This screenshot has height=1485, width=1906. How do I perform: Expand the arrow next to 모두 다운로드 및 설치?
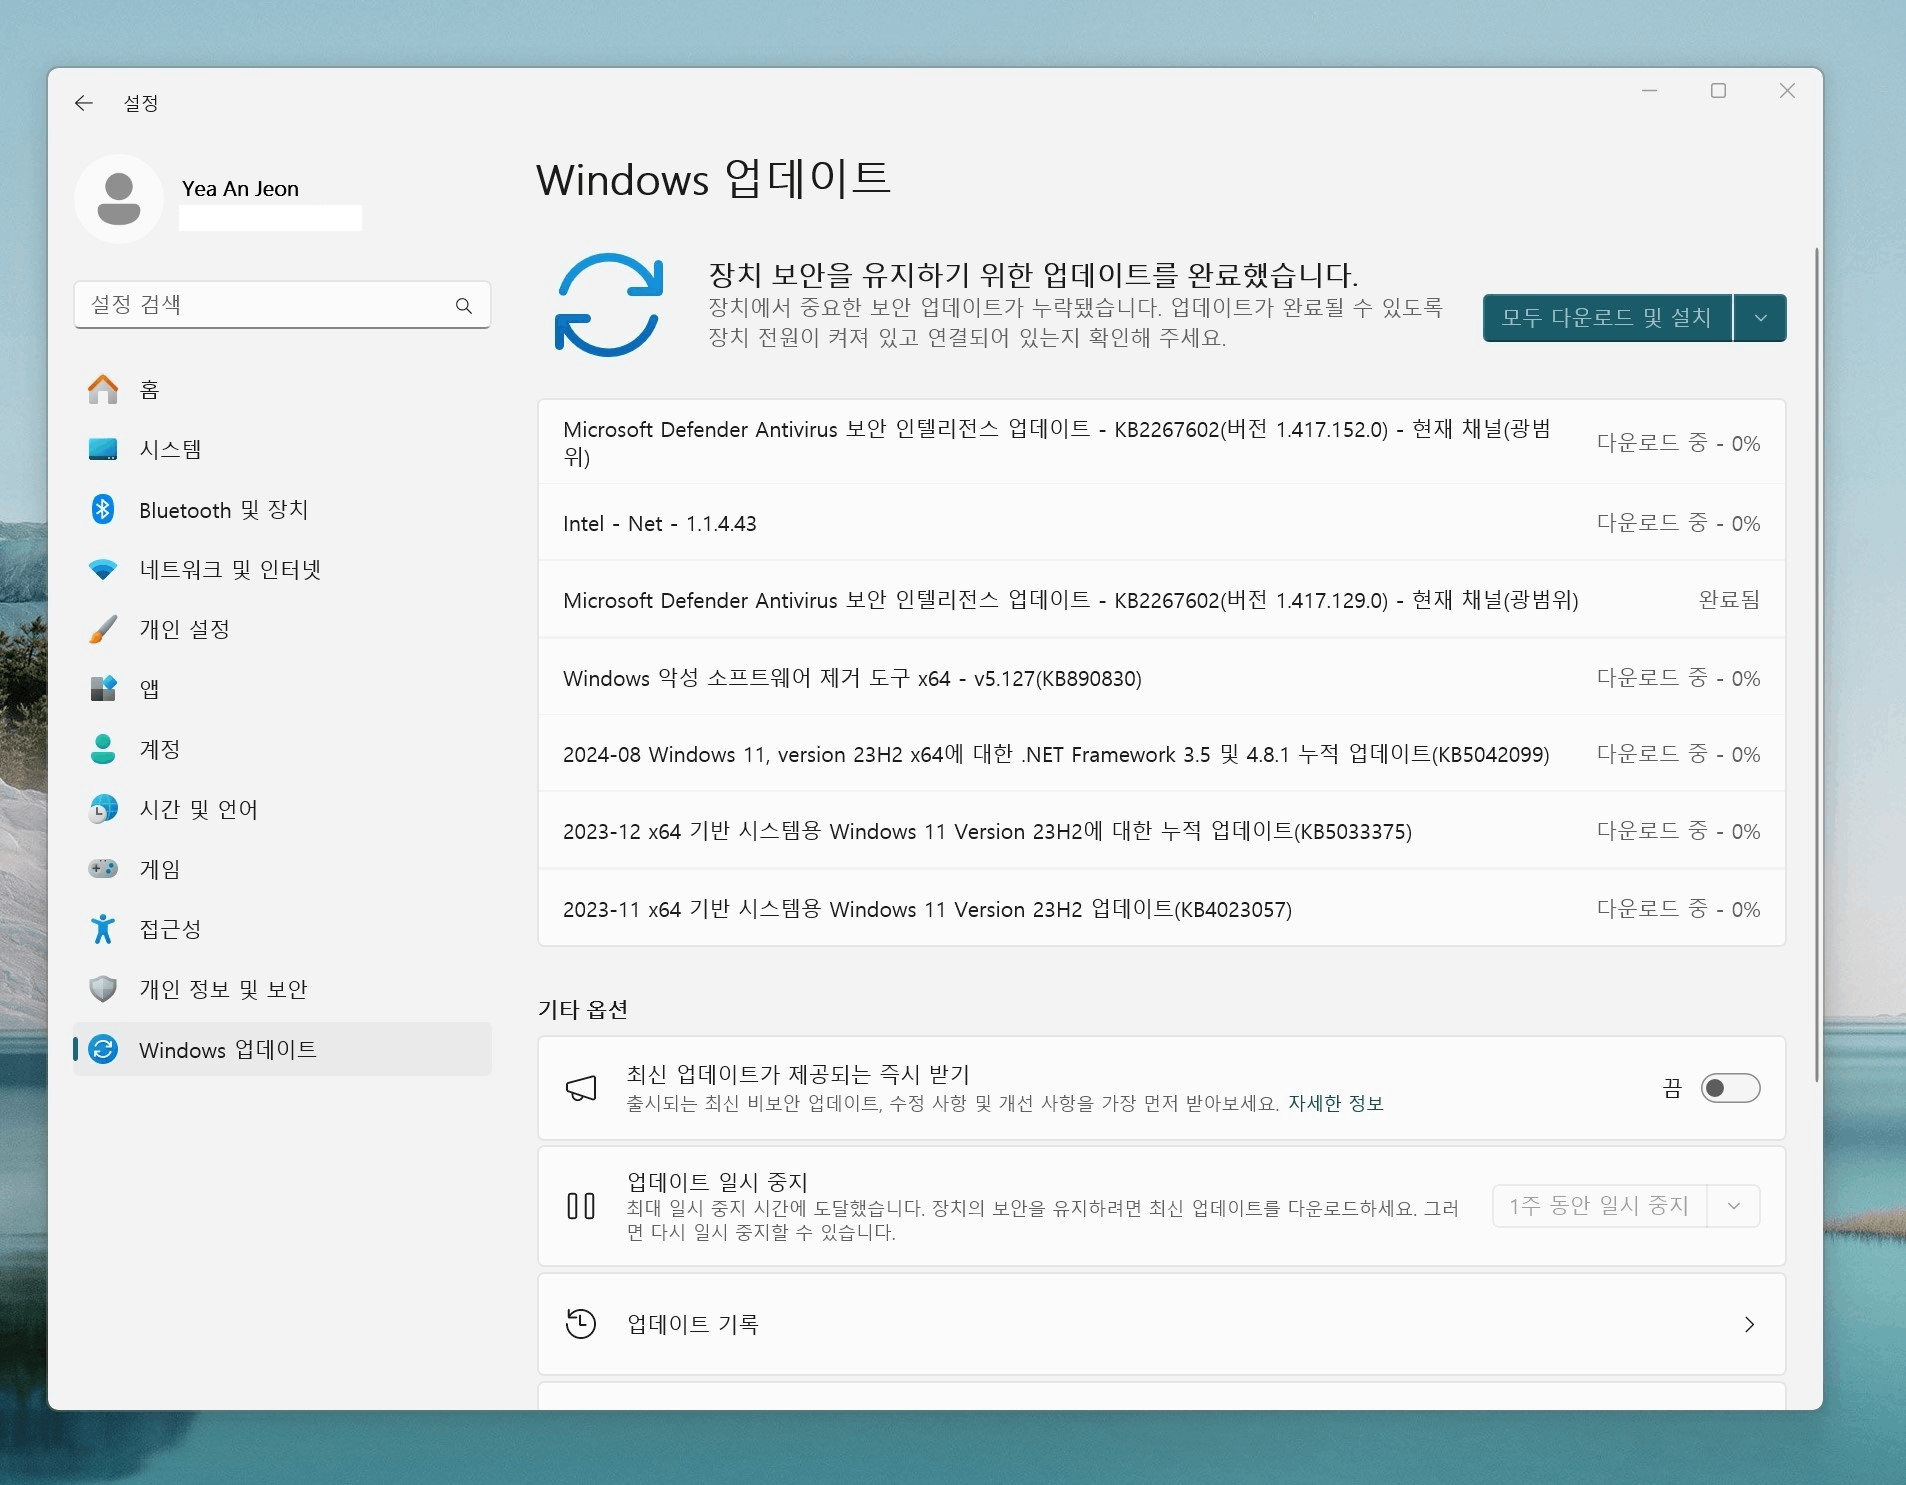pos(1760,318)
